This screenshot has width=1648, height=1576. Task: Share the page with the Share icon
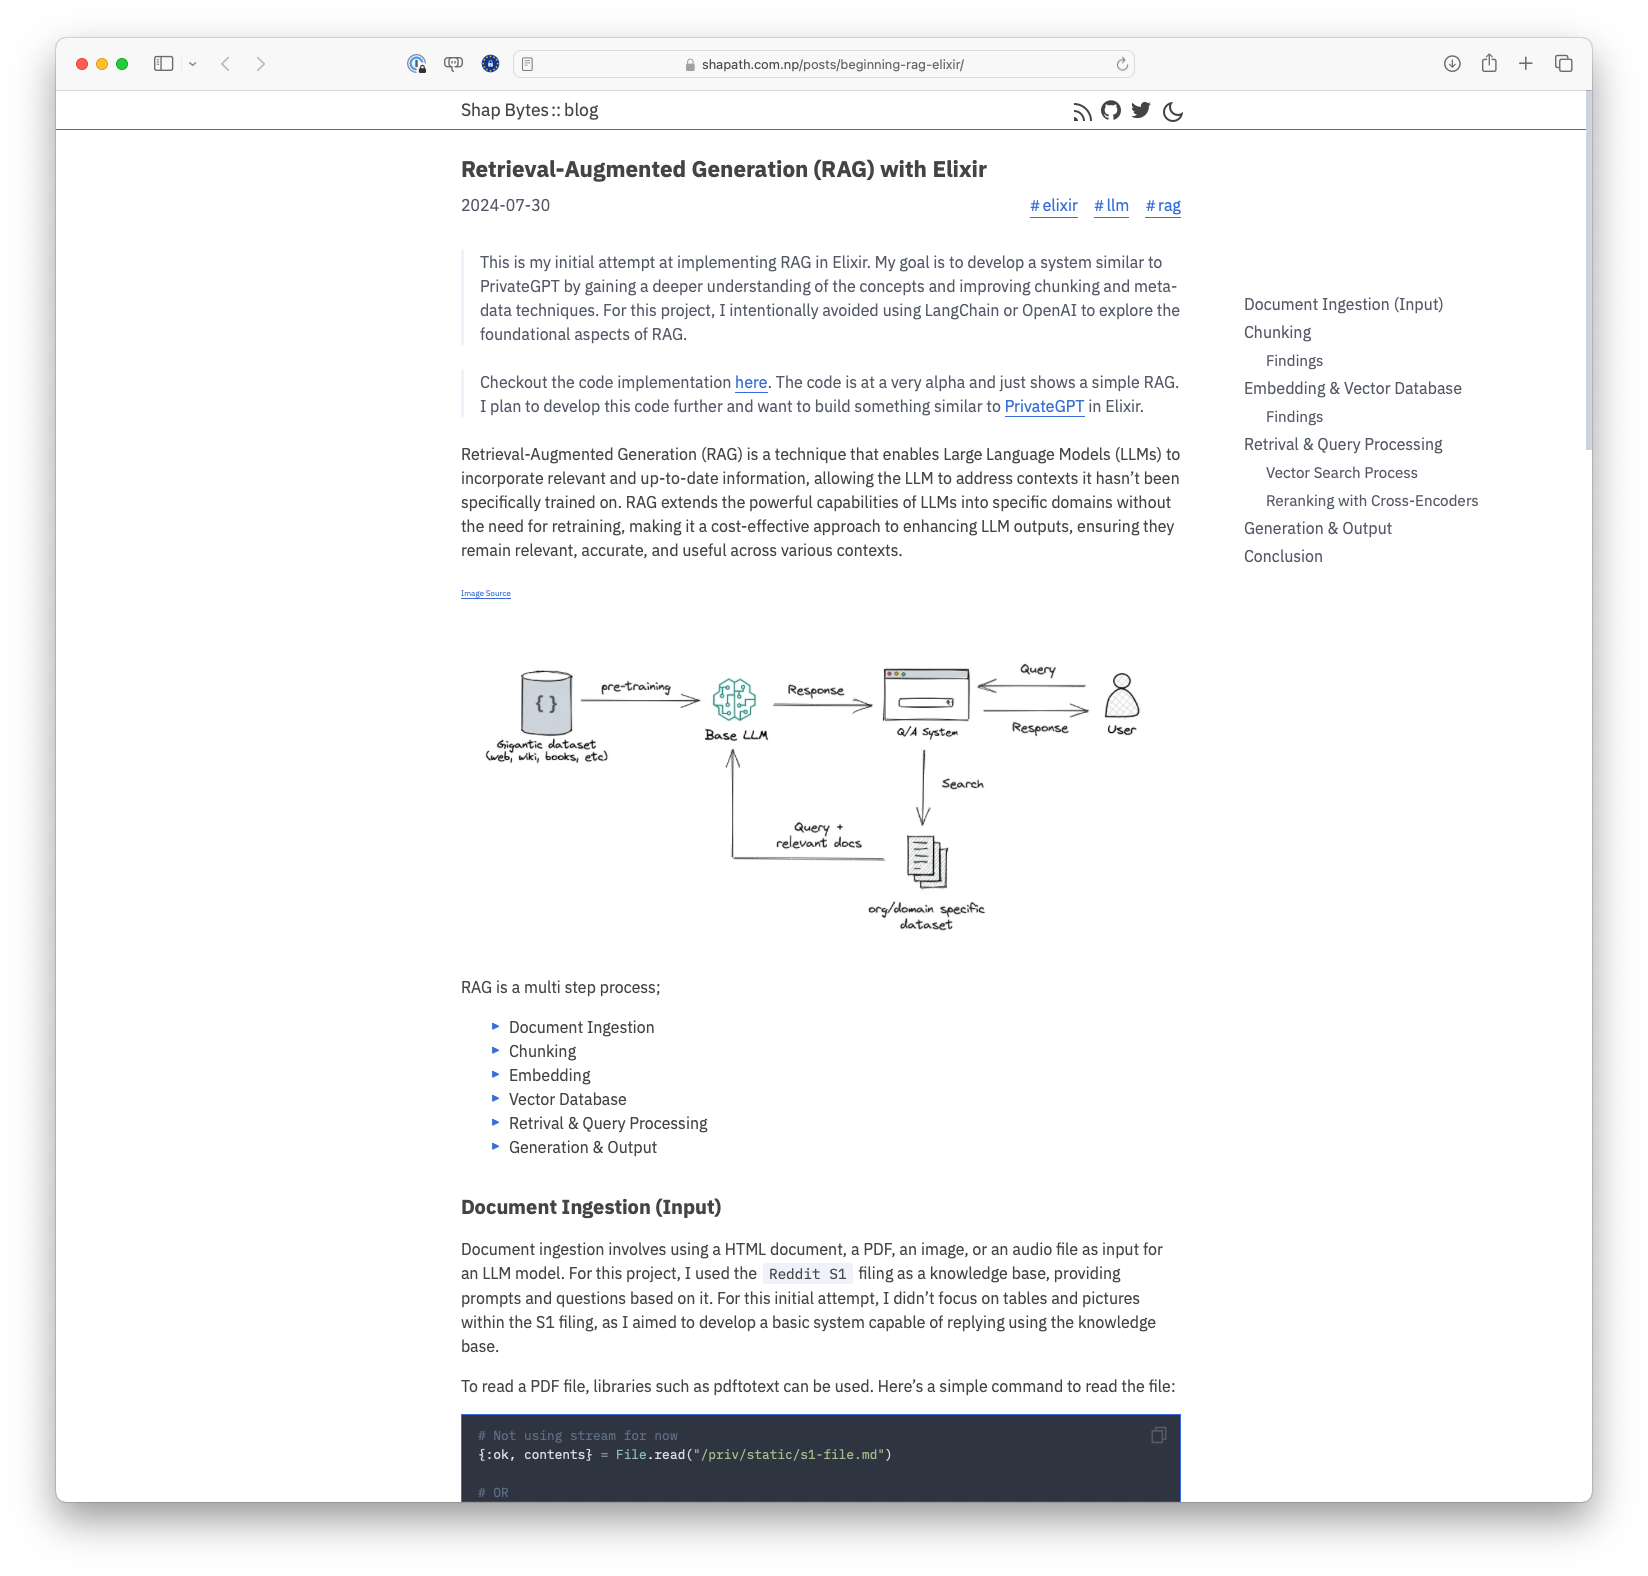click(x=1488, y=63)
